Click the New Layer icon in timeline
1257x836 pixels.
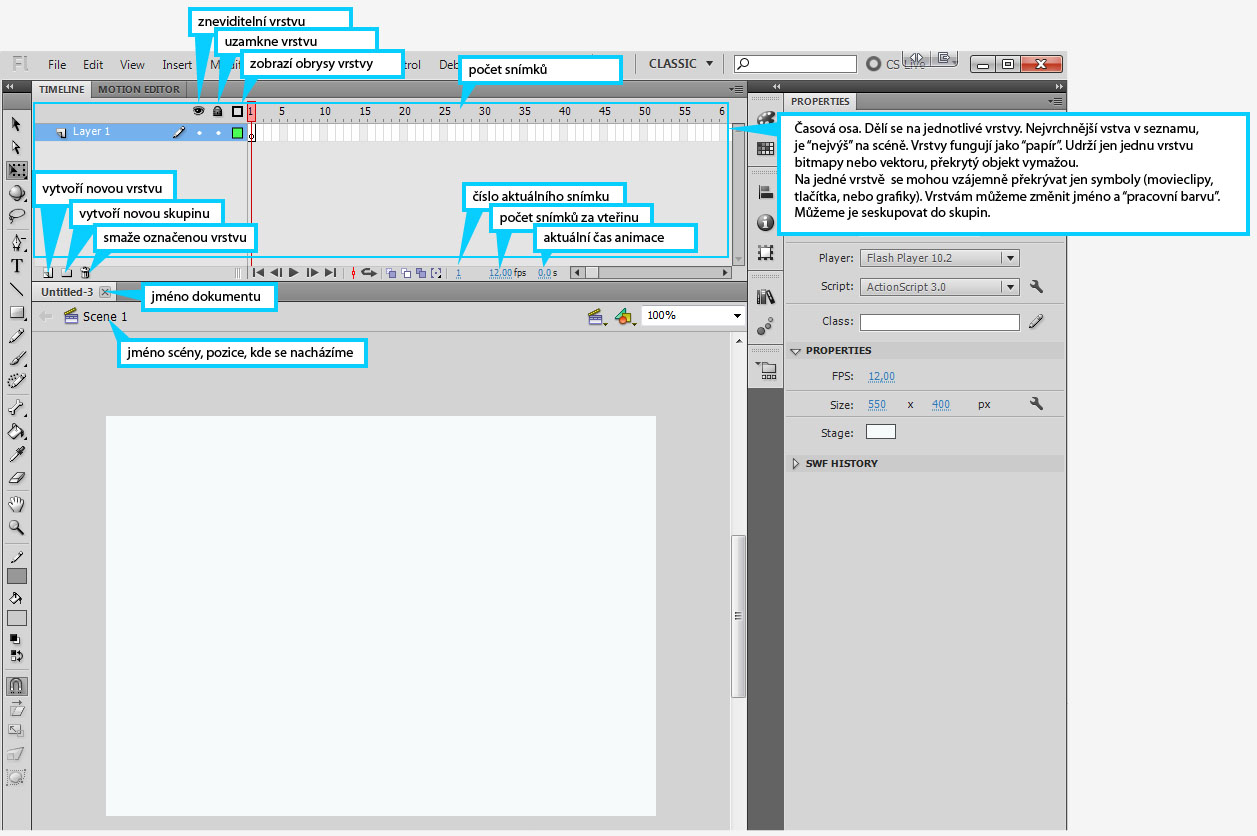(x=47, y=272)
